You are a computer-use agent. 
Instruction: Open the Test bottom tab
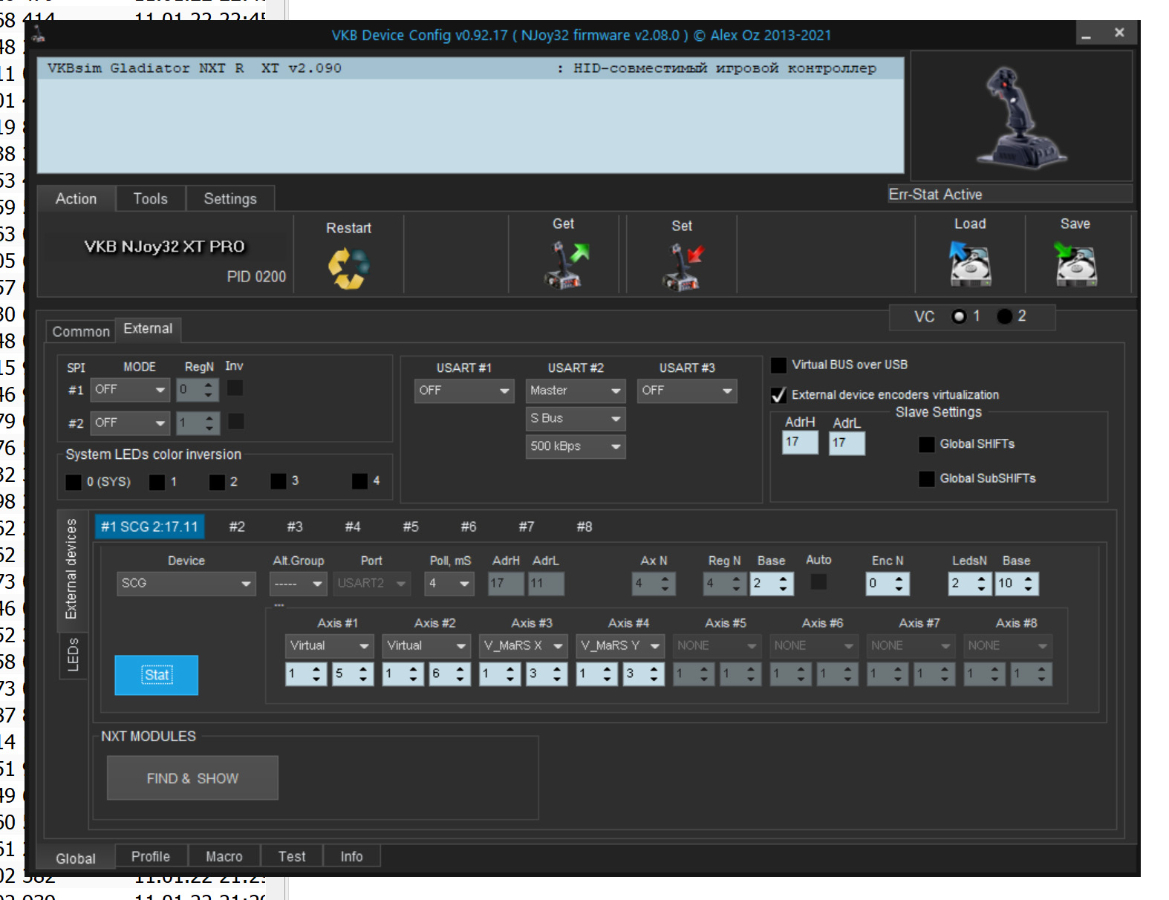pos(292,856)
